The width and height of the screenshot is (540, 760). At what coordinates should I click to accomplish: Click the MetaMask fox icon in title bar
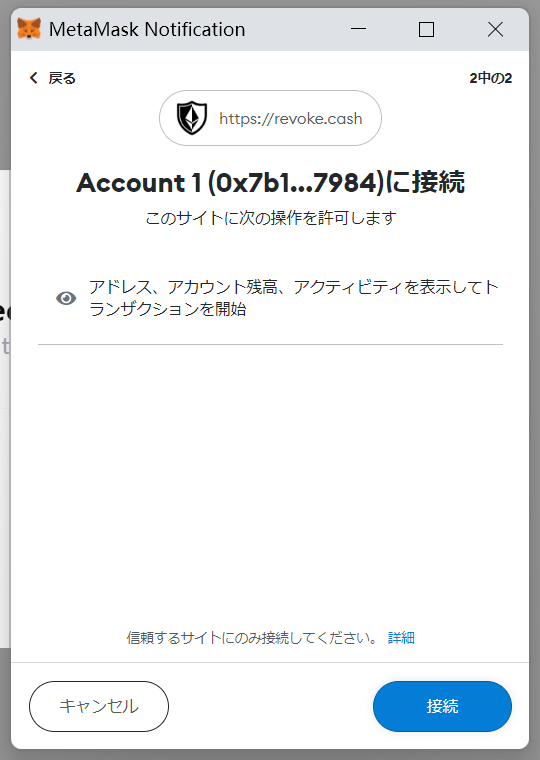[29, 29]
